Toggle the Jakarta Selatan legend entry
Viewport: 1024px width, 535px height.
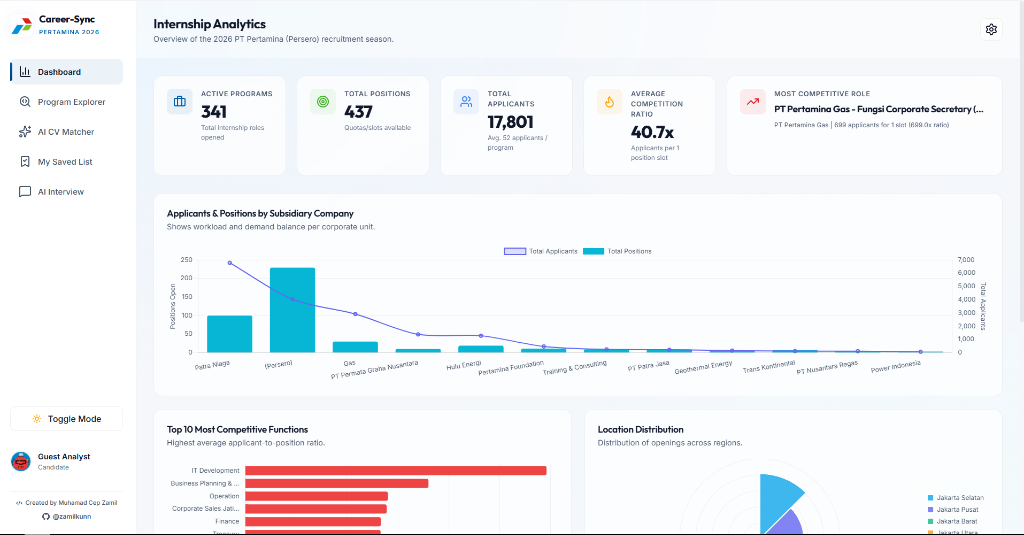pyautogui.click(x=955, y=498)
